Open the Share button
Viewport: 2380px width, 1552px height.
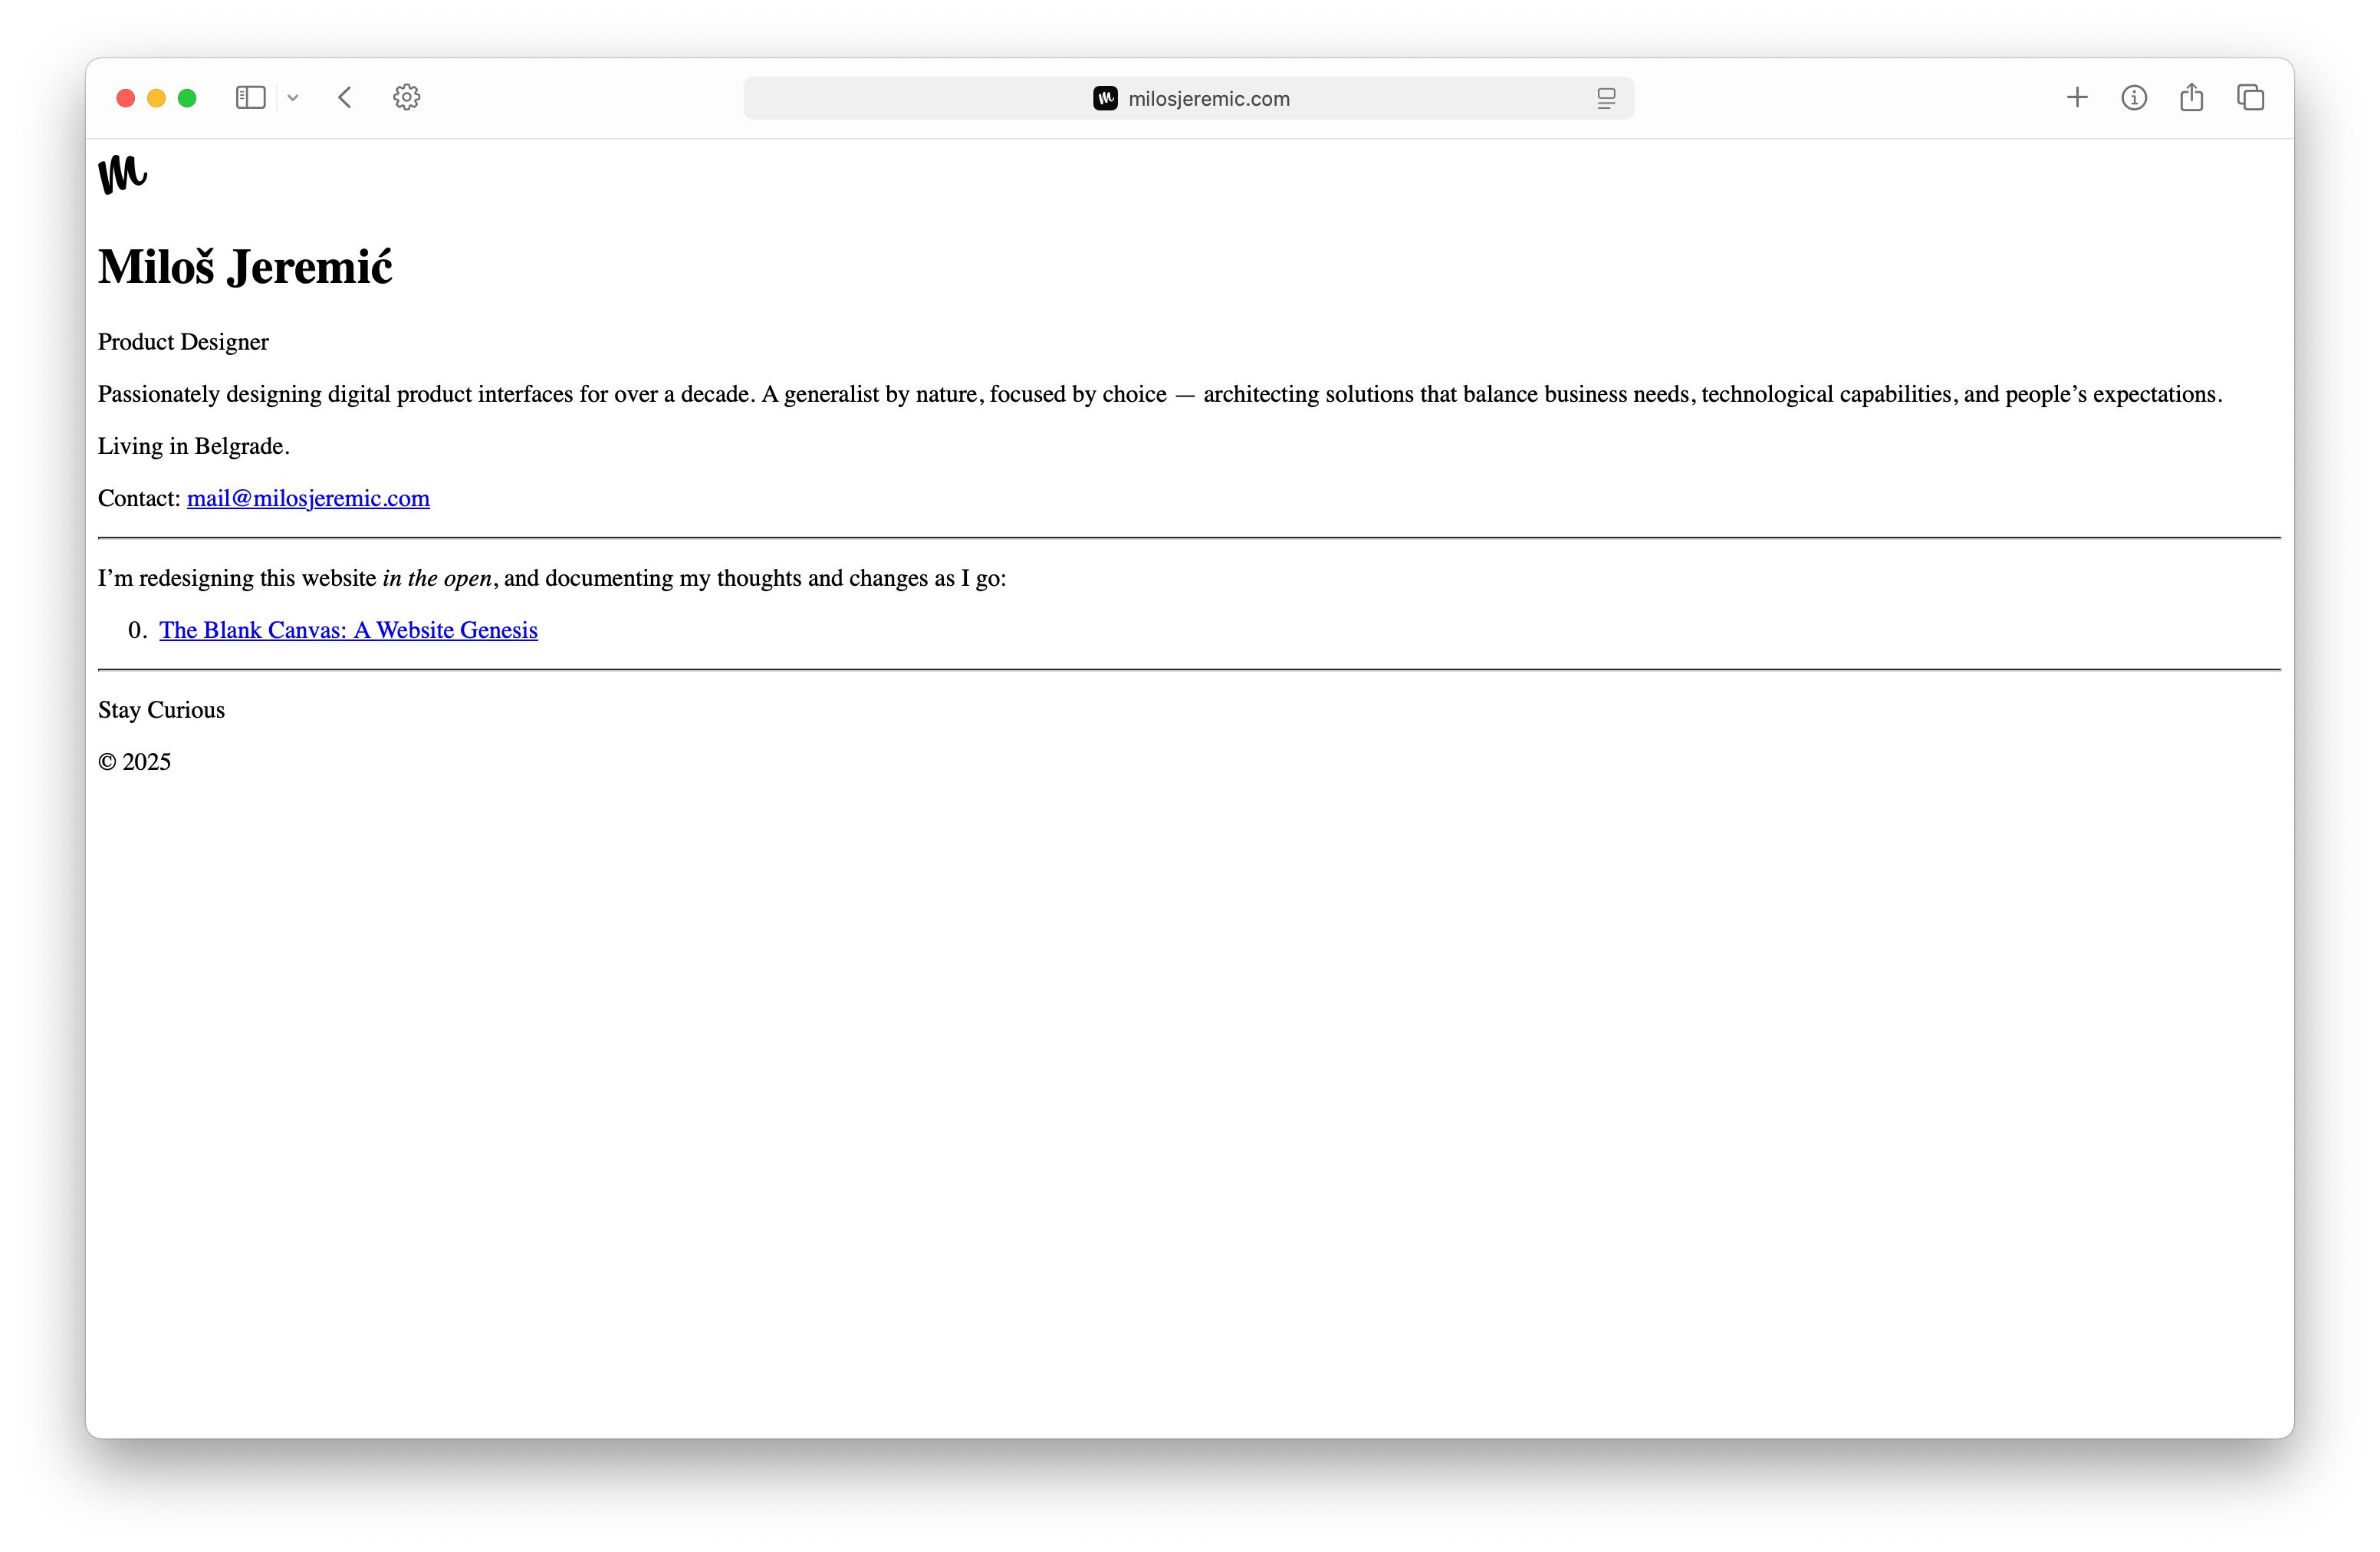coord(2191,97)
